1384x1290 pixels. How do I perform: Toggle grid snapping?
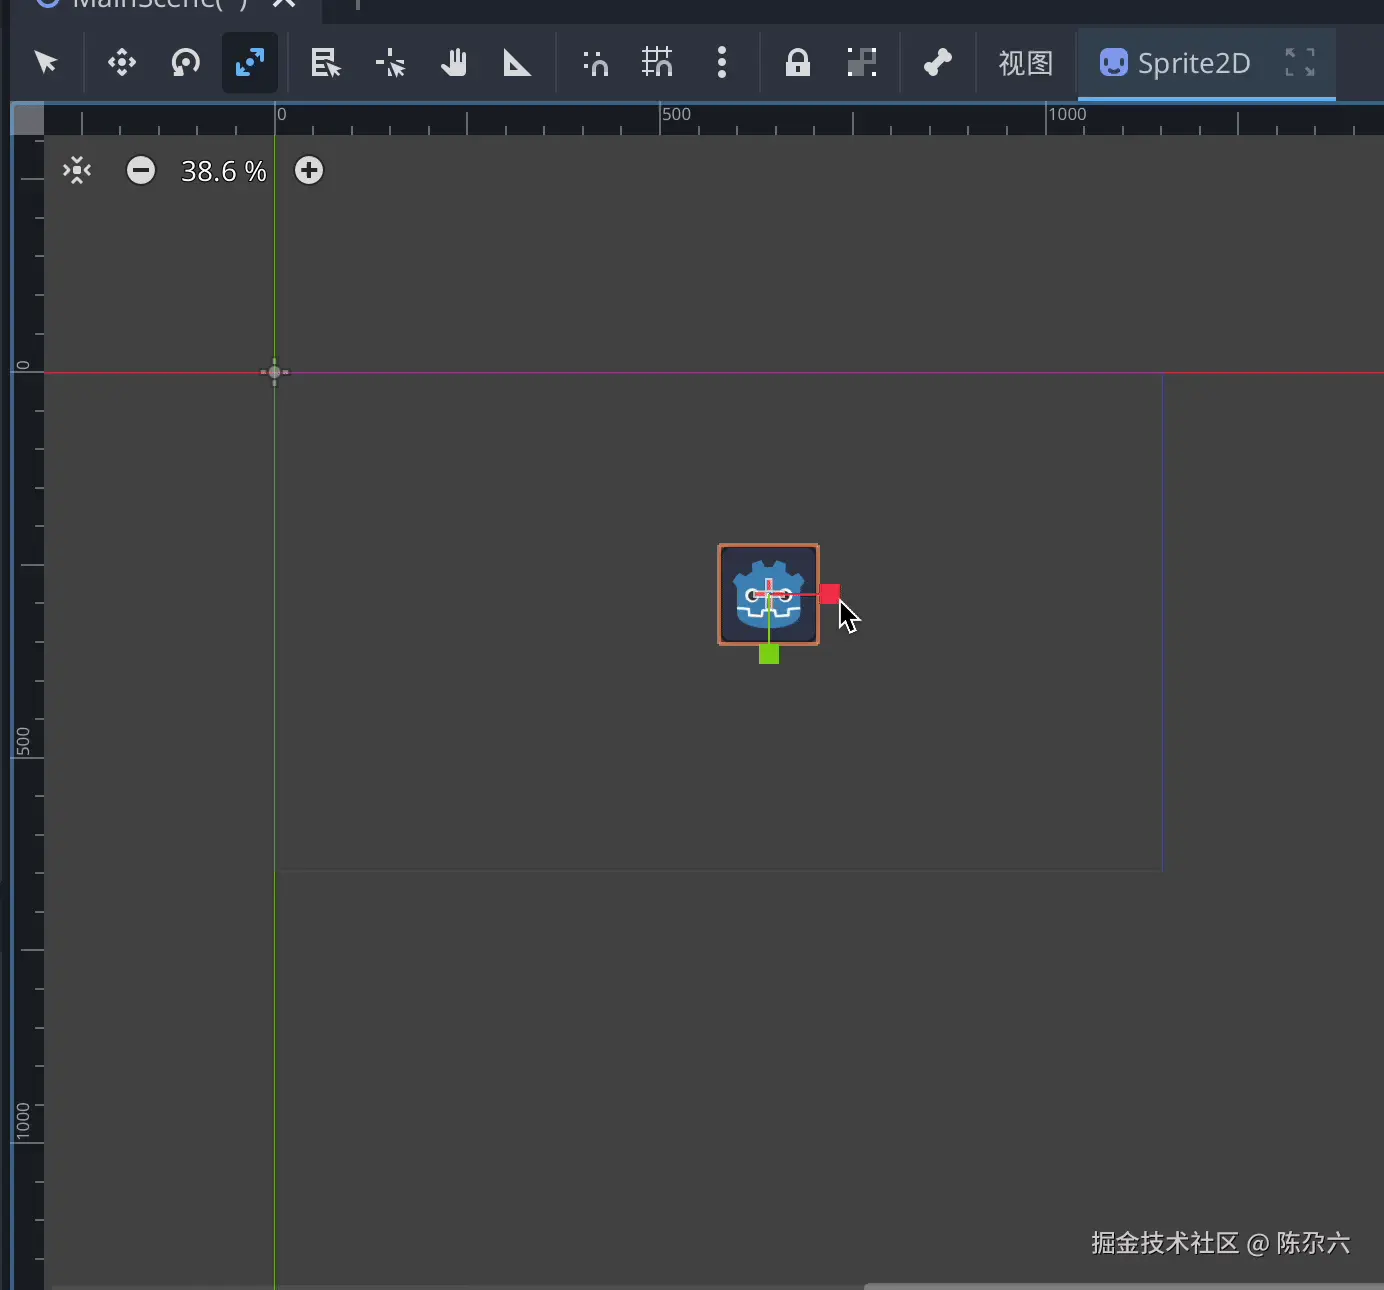(x=658, y=63)
